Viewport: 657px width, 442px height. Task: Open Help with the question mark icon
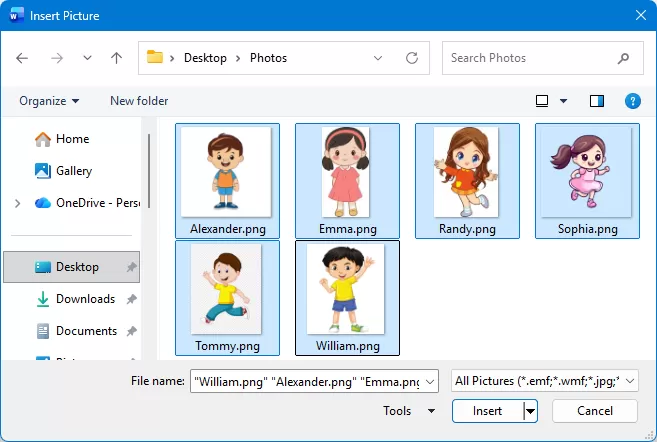tap(633, 101)
